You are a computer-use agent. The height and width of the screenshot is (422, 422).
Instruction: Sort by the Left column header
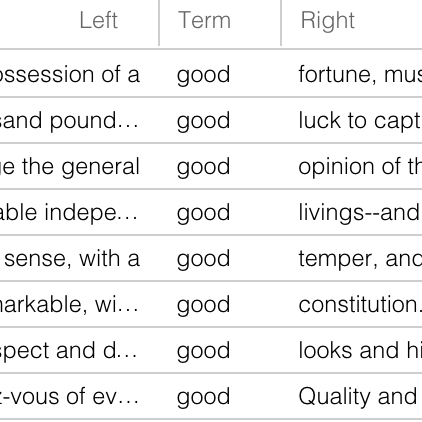[x=99, y=21]
